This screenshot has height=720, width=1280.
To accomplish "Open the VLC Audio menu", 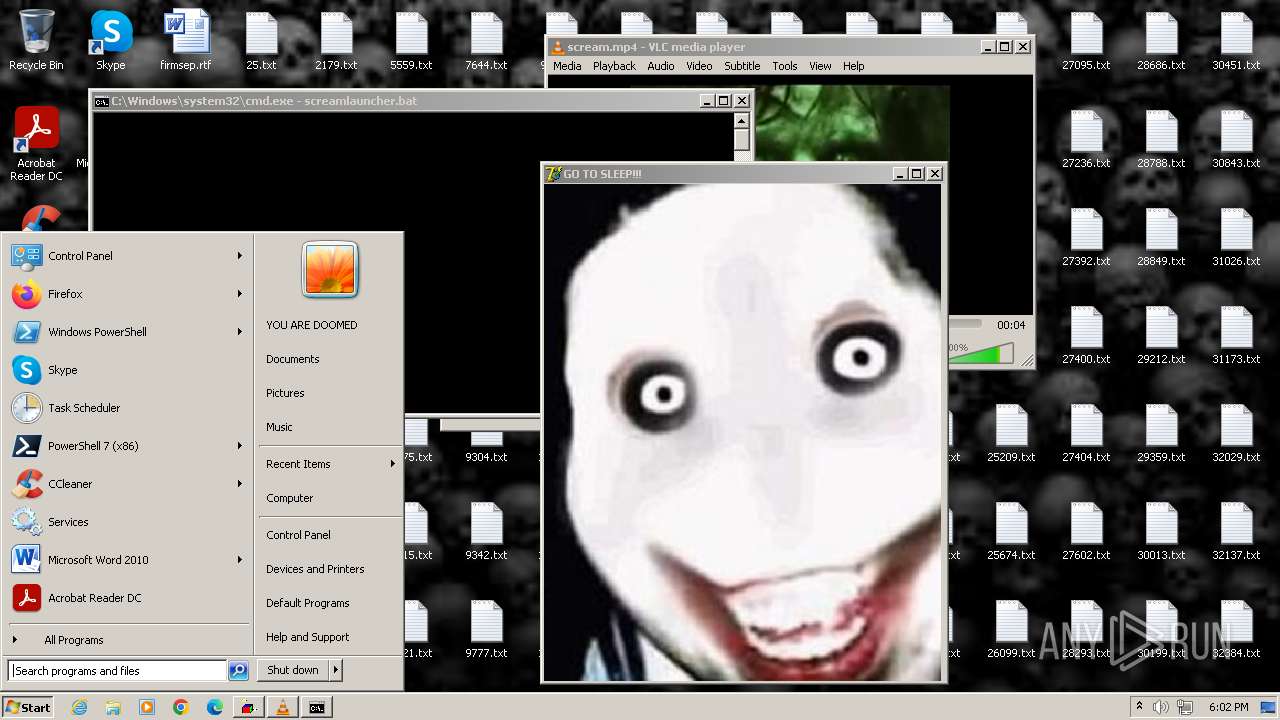I will pos(660,66).
